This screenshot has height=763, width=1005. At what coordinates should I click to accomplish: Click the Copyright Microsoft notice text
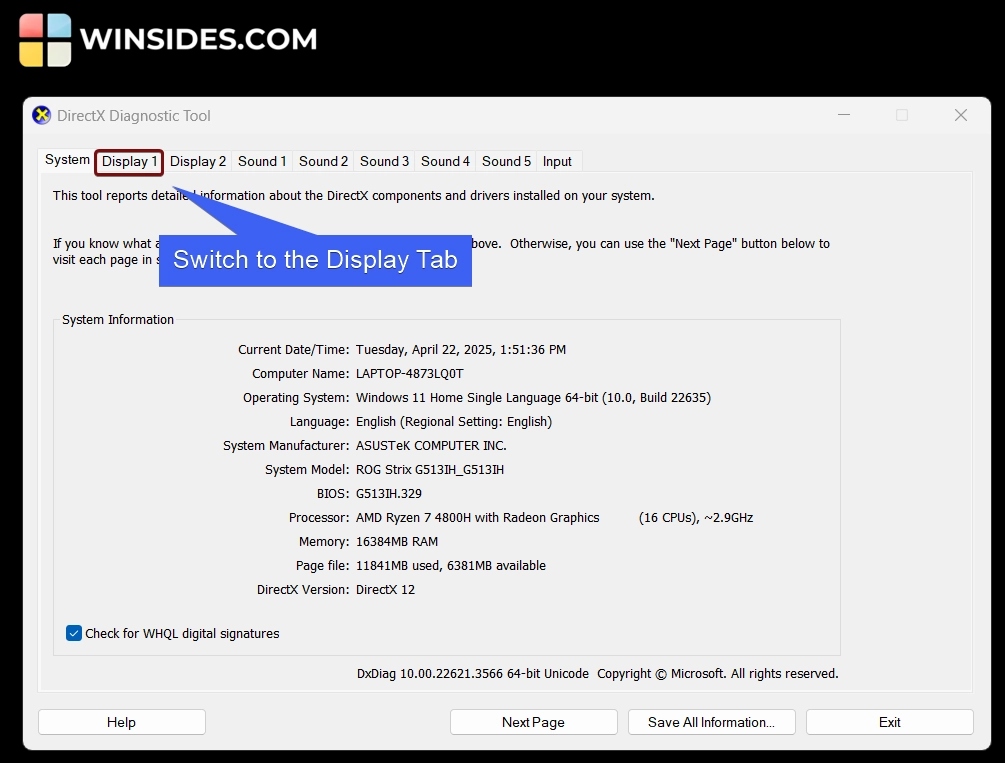tap(718, 674)
